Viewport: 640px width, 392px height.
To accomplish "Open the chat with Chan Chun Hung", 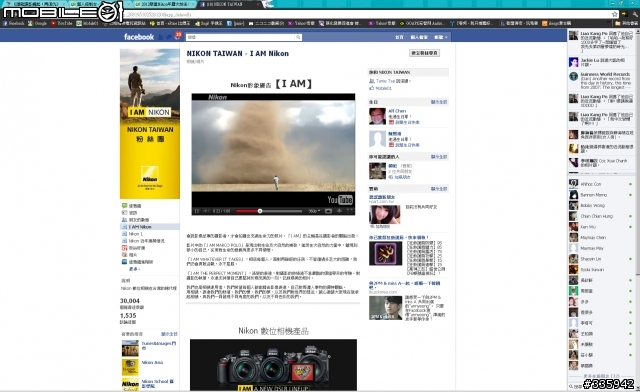I will coord(600,216).
